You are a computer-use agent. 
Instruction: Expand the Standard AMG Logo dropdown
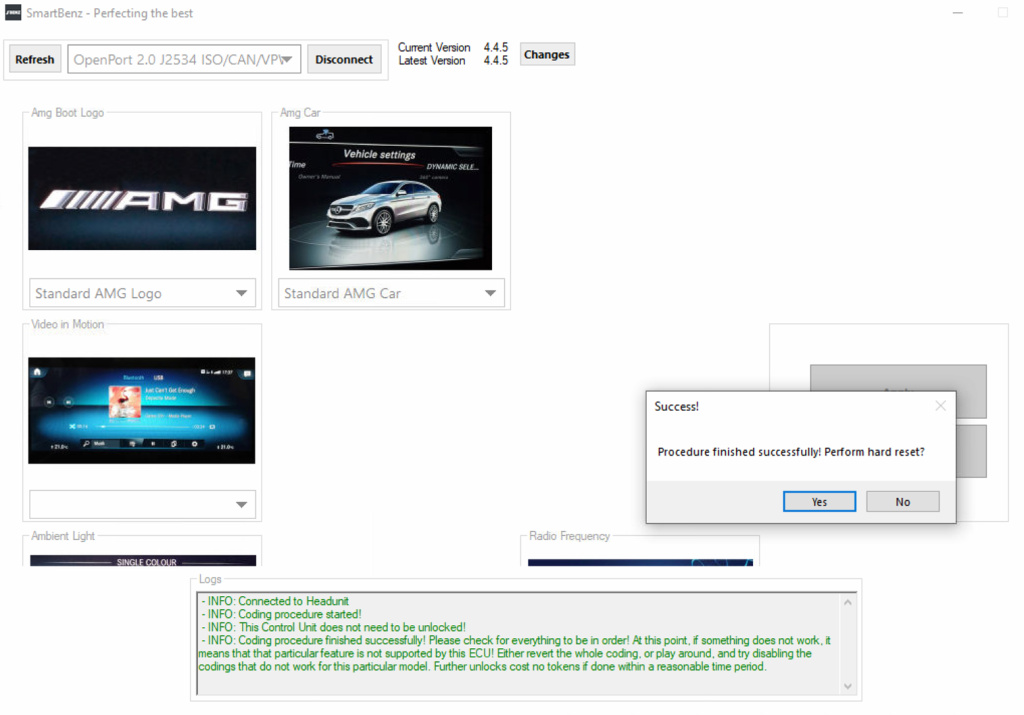tap(142, 293)
